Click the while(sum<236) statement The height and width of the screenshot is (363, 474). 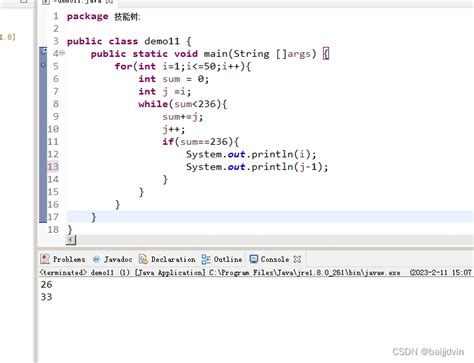click(x=182, y=104)
